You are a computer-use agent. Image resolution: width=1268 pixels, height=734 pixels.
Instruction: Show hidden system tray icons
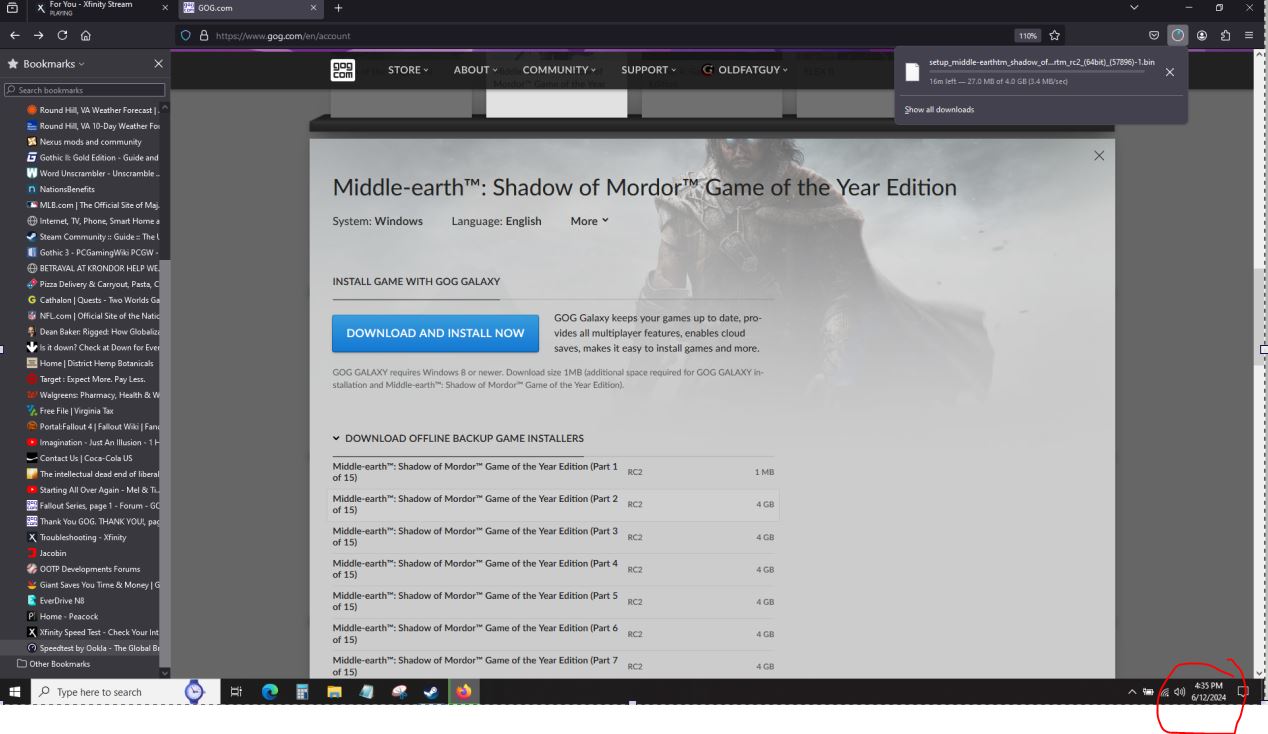1132,692
